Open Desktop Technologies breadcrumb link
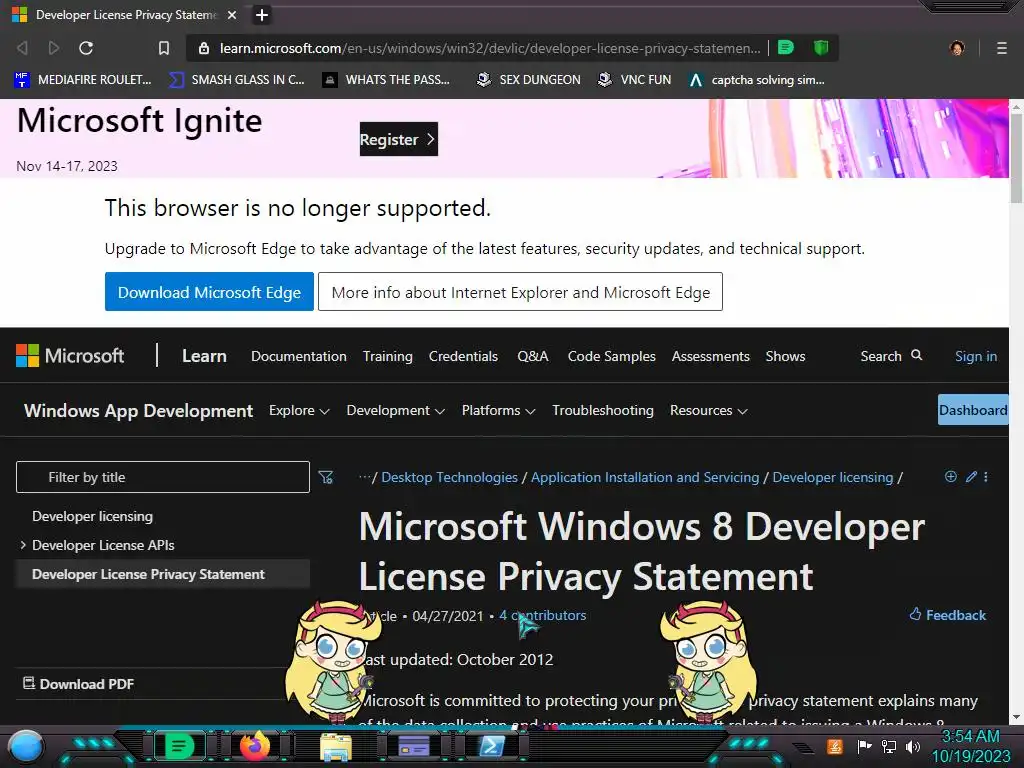1024x768 pixels. point(449,477)
